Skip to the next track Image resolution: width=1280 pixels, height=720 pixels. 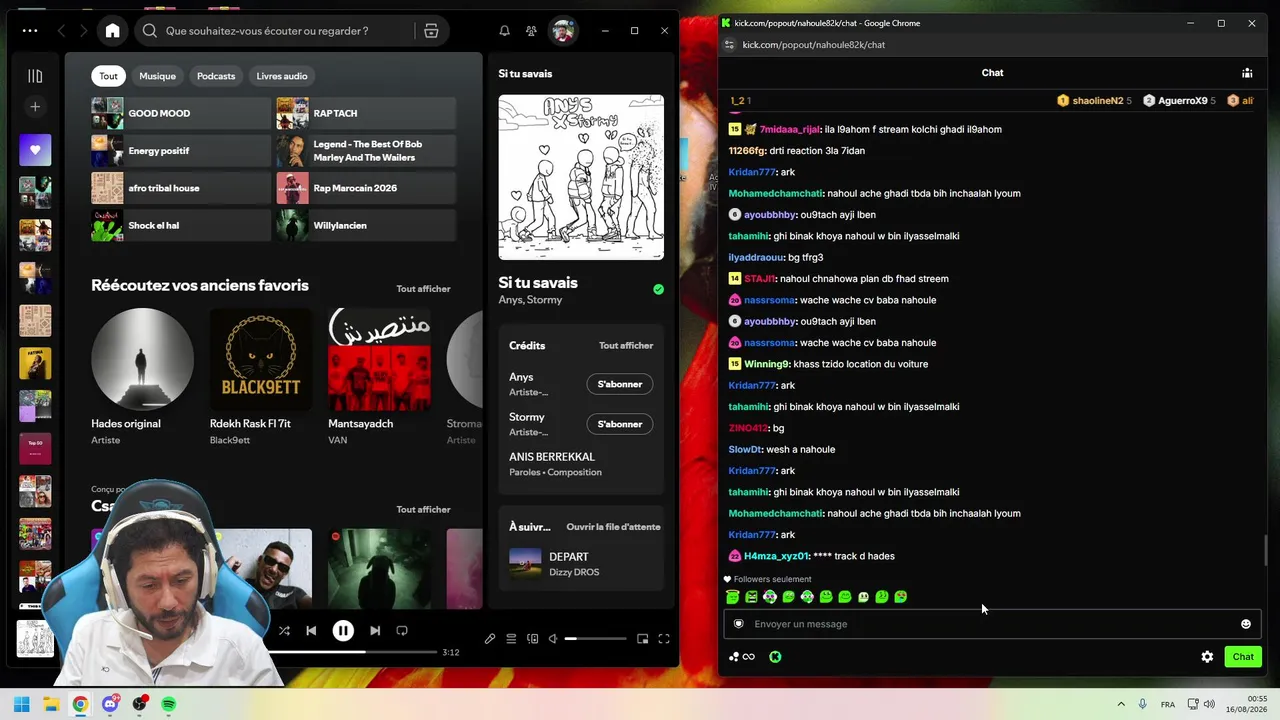375,631
